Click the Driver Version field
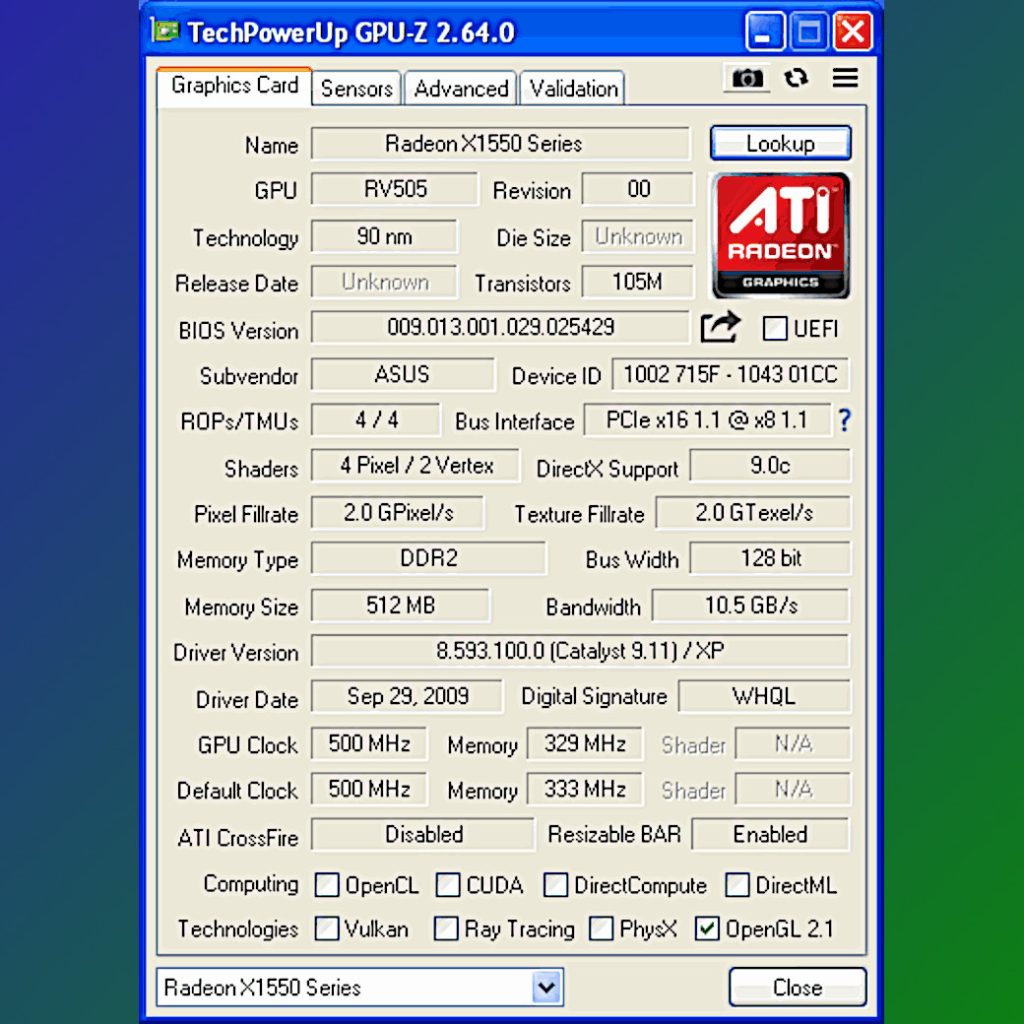The height and width of the screenshot is (1024, 1024). coord(581,651)
